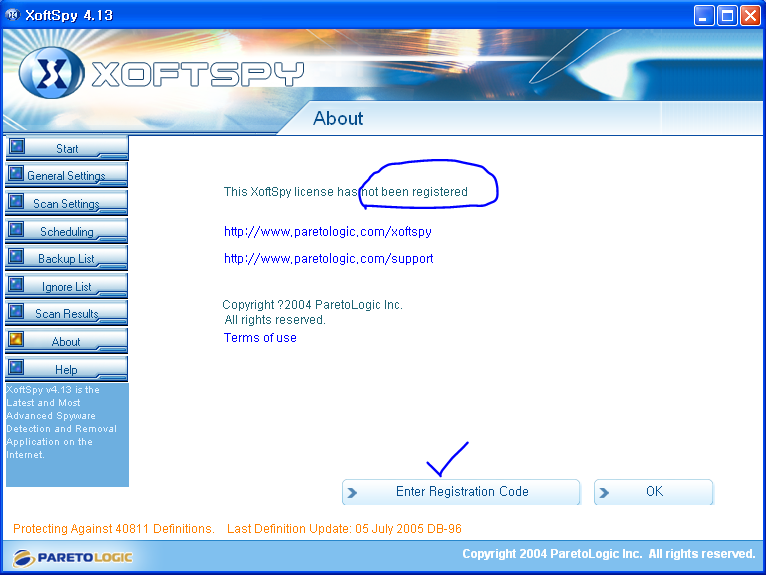
Task: Click arrow icon on Enter Registration Code
Action: tap(352, 492)
